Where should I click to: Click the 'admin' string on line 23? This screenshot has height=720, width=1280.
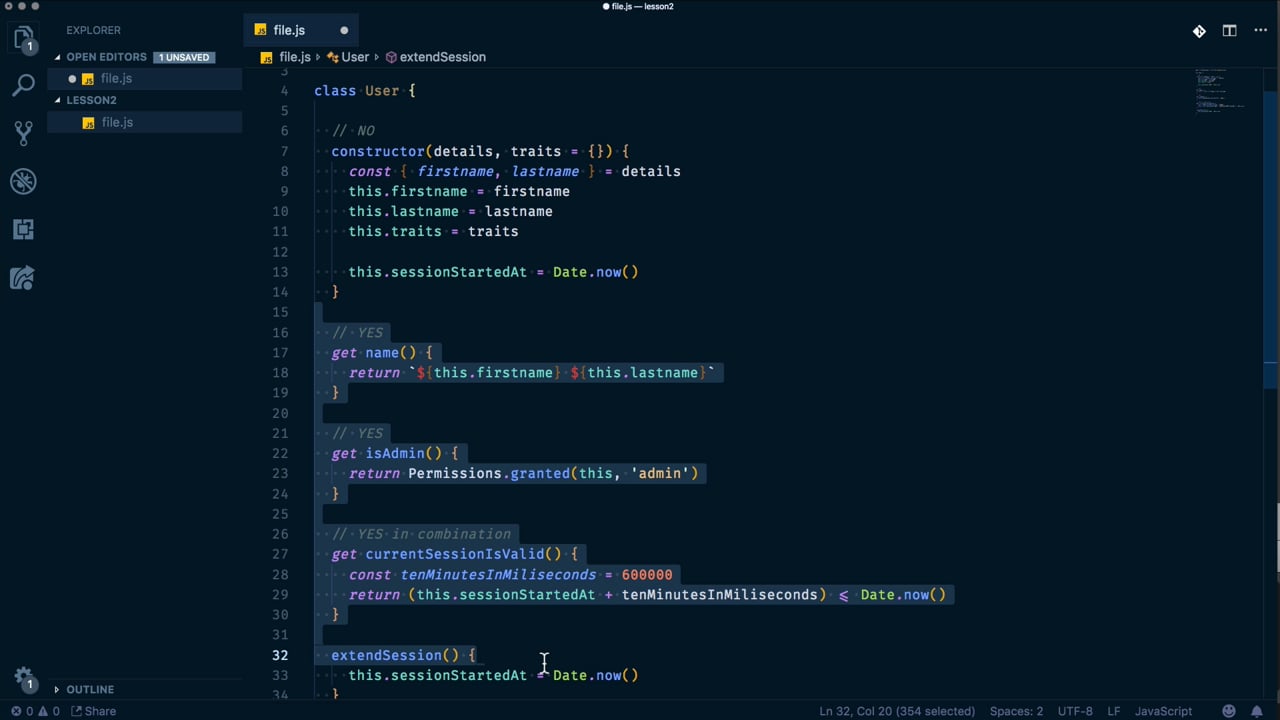click(660, 473)
